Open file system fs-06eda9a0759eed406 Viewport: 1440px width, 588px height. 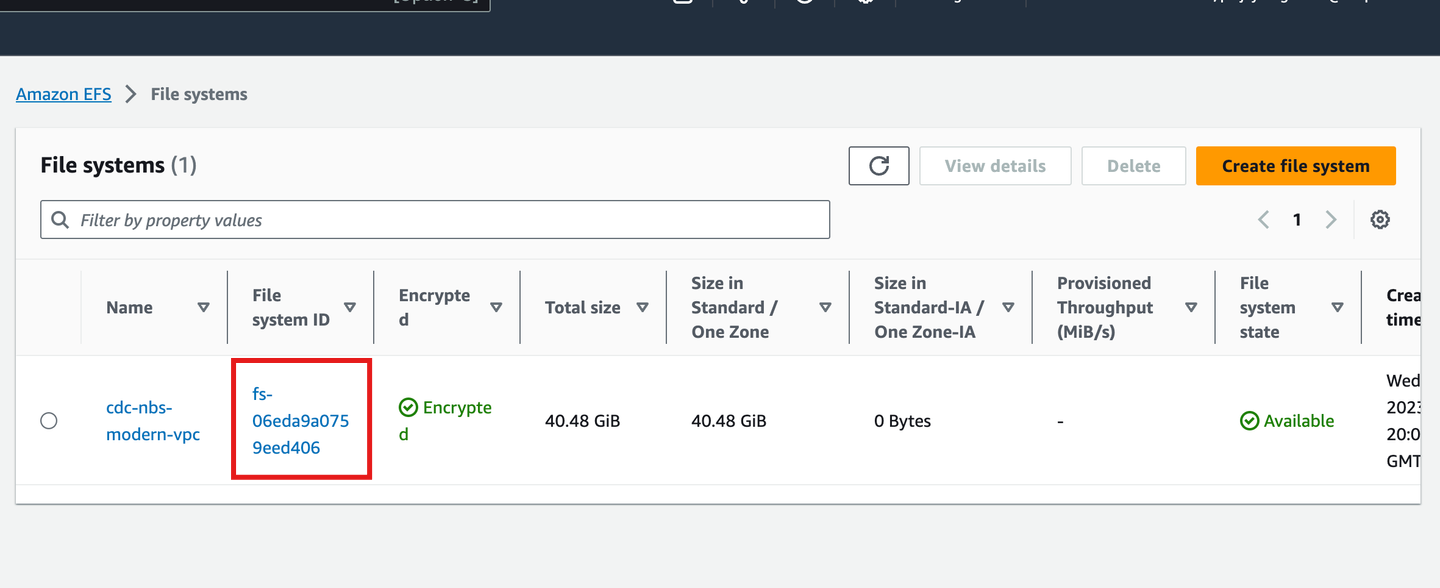click(301, 420)
